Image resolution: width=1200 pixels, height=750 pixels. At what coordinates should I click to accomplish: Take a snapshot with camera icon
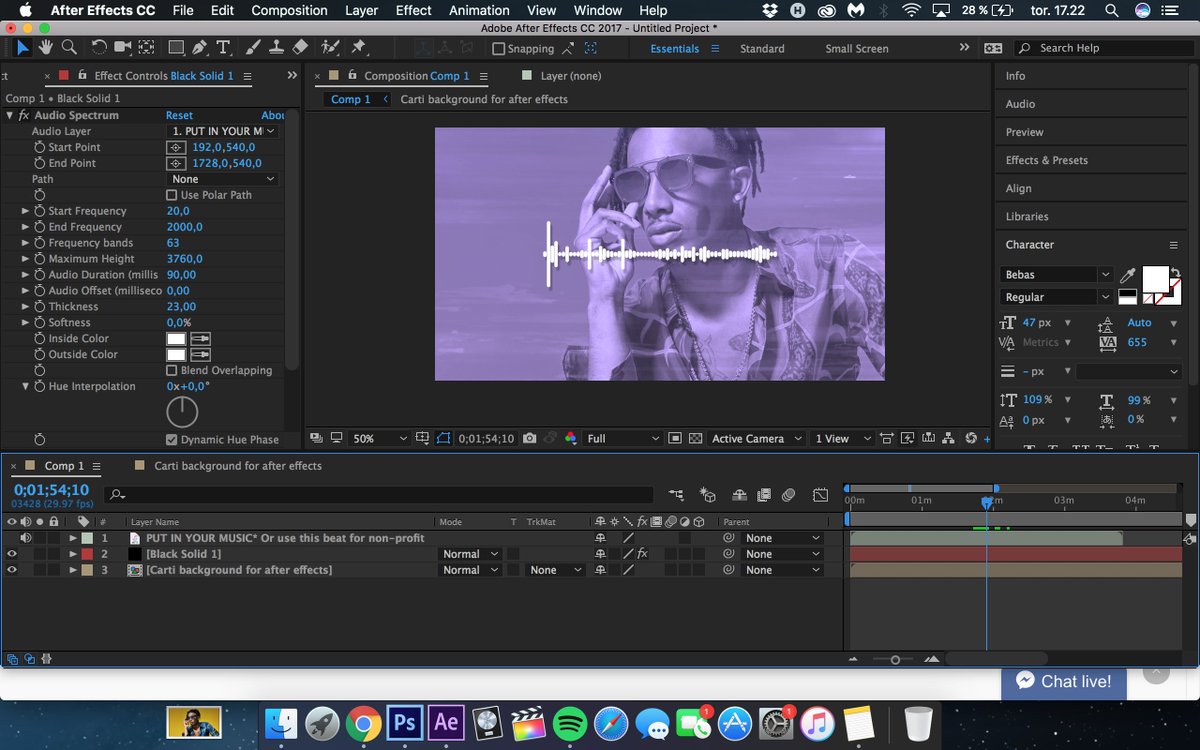[x=530, y=438]
